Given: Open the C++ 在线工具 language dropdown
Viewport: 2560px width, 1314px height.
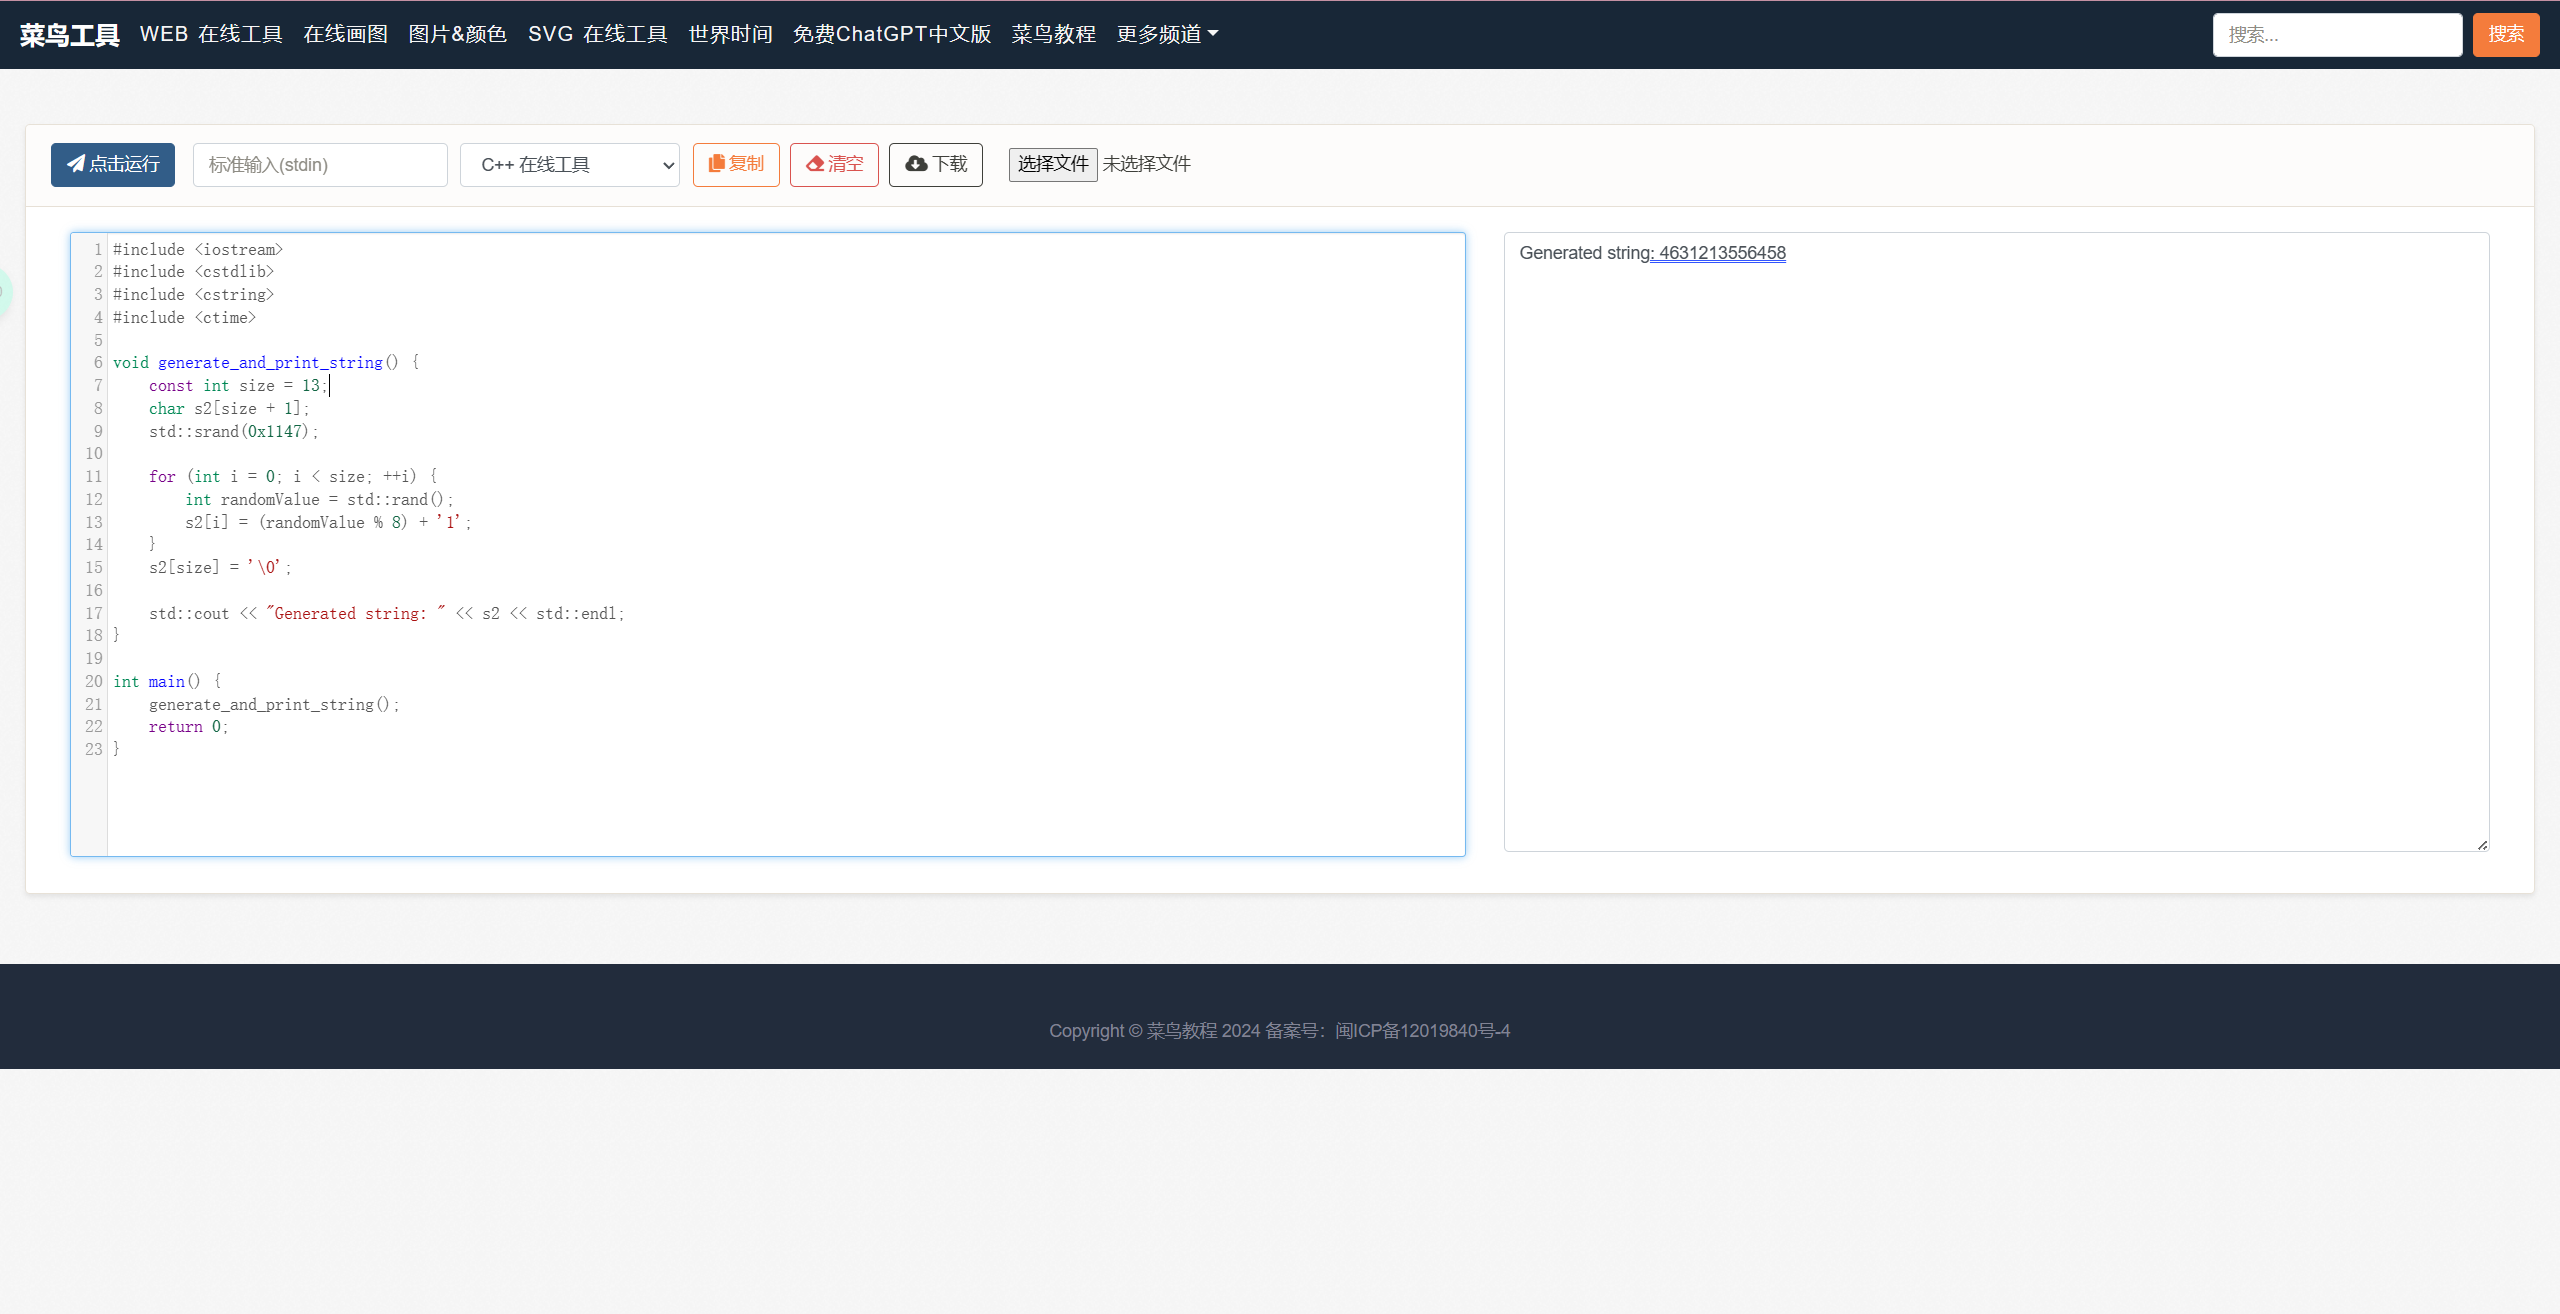Looking at the screenshot, I should (x=570, y=164).
